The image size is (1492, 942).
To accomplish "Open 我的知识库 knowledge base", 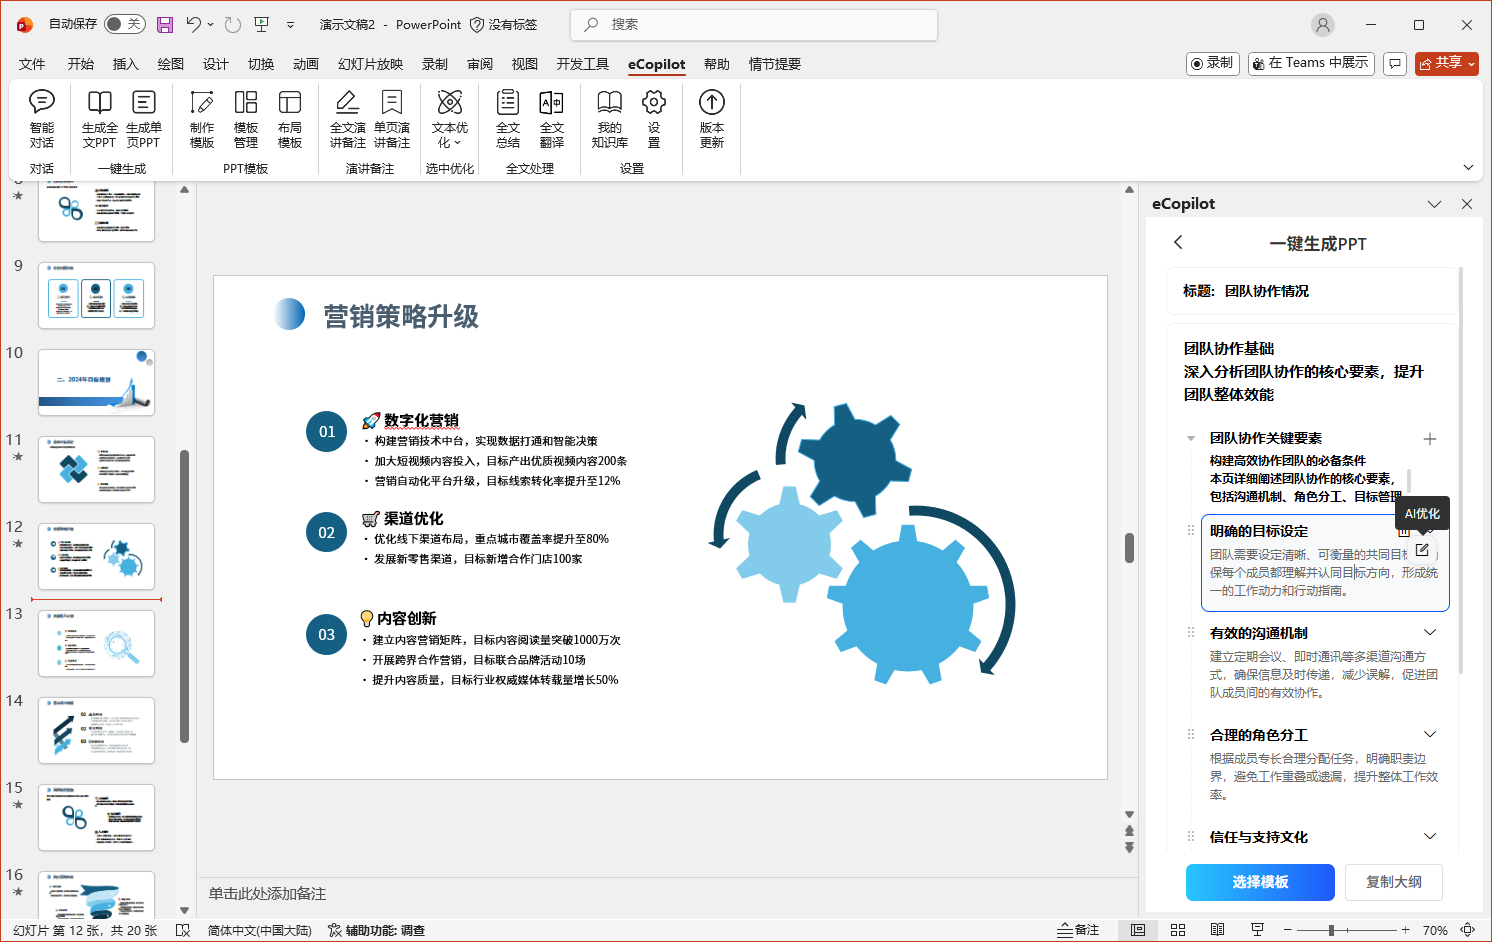I will click(x=609, y=119).
